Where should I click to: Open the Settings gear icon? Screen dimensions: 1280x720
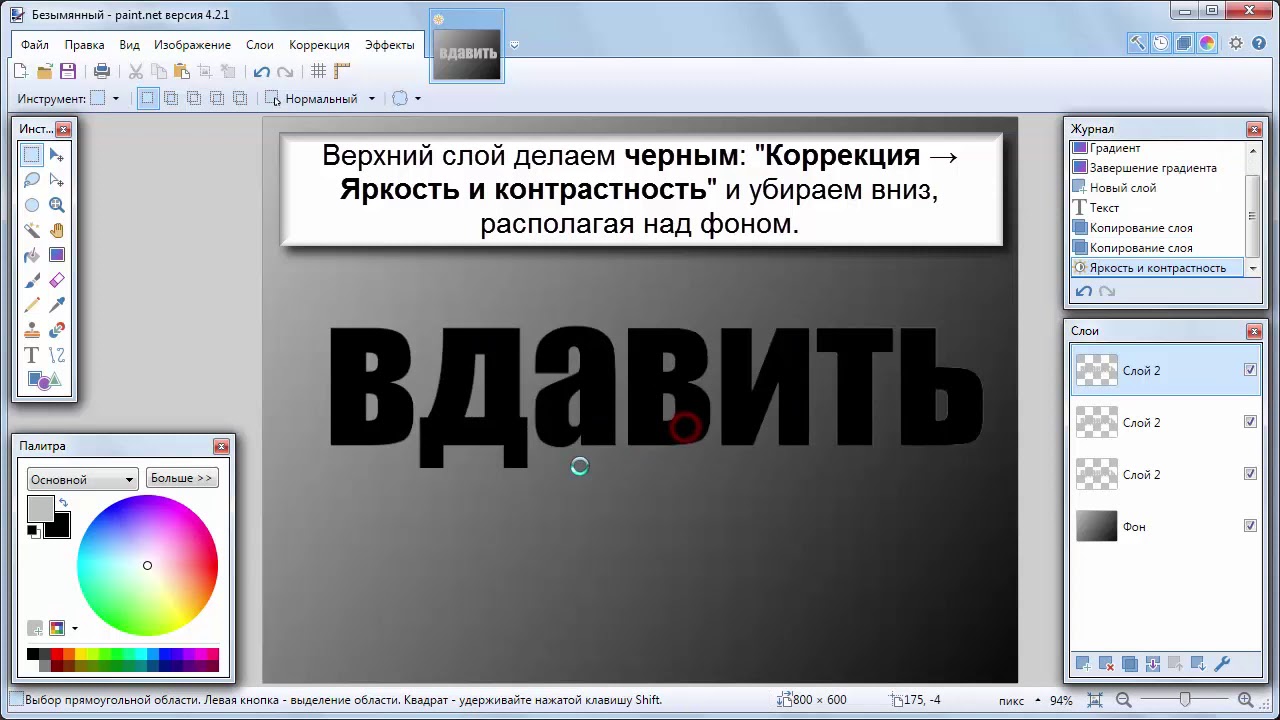[1236, 43]
